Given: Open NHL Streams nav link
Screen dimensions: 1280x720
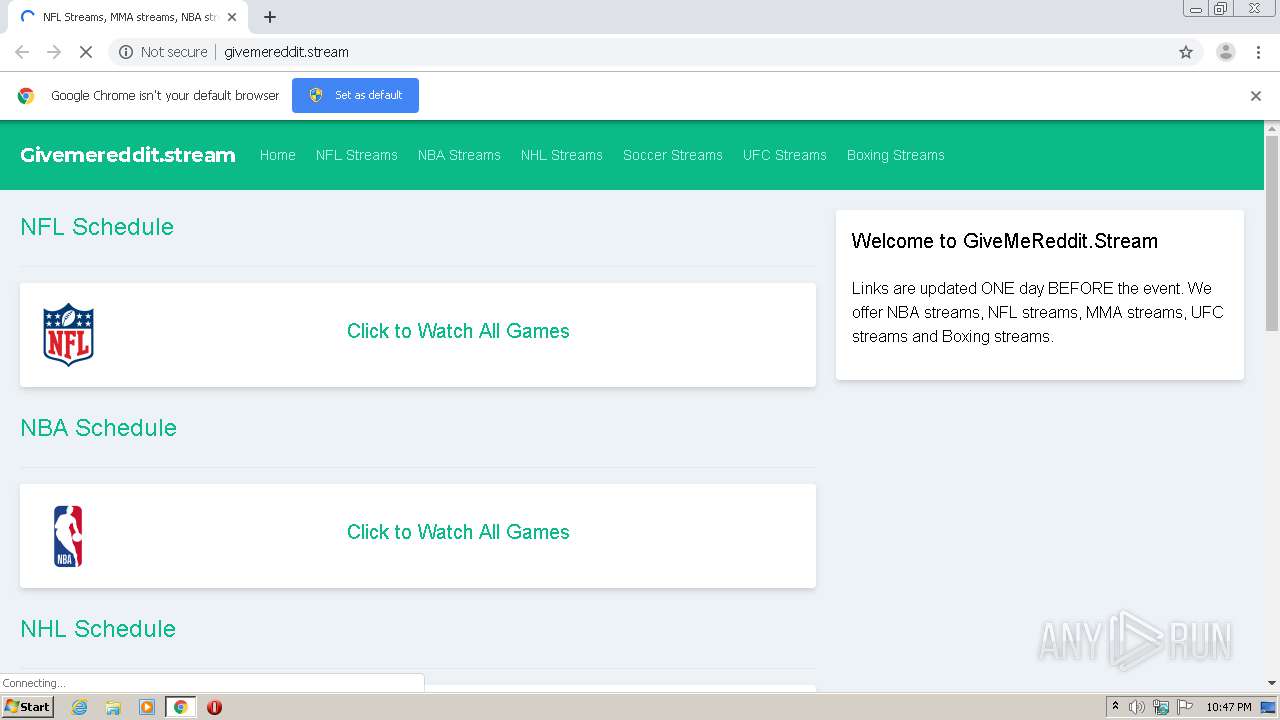Looking at the screenshot, I should point(562,155).
